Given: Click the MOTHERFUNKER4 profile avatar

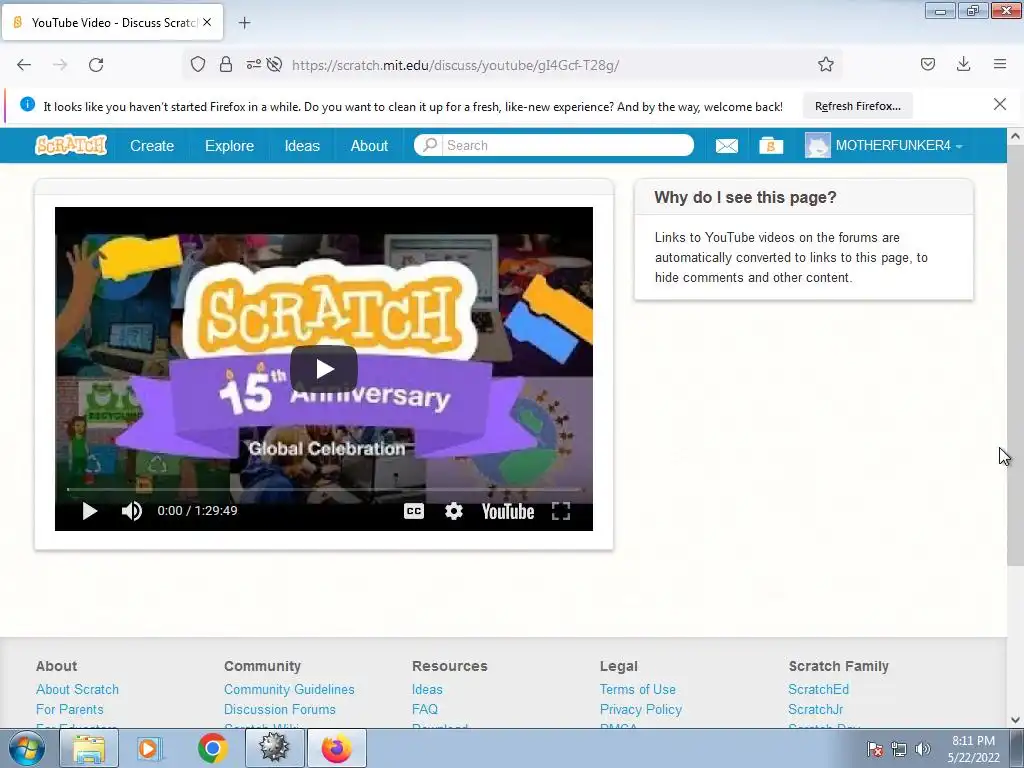Looking at the screenshot, I should click(x=817, y=145).
